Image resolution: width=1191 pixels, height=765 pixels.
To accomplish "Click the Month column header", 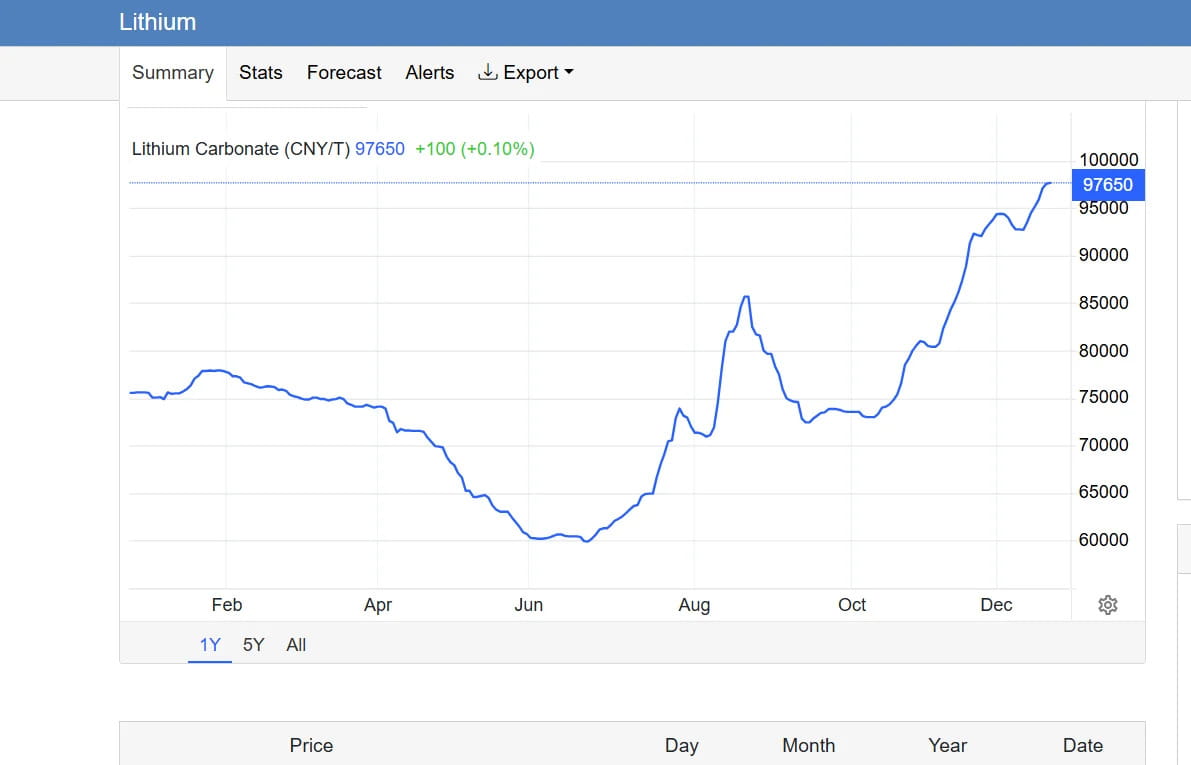I will pos(808,745).
